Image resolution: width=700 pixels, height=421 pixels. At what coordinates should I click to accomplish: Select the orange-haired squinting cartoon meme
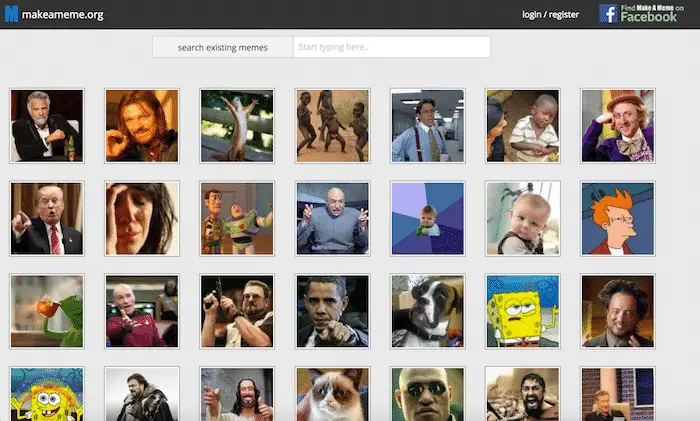point(618,219)
